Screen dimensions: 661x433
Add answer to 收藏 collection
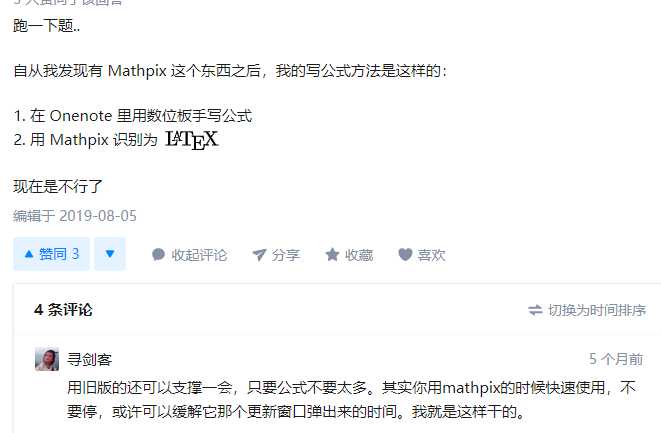359,255
